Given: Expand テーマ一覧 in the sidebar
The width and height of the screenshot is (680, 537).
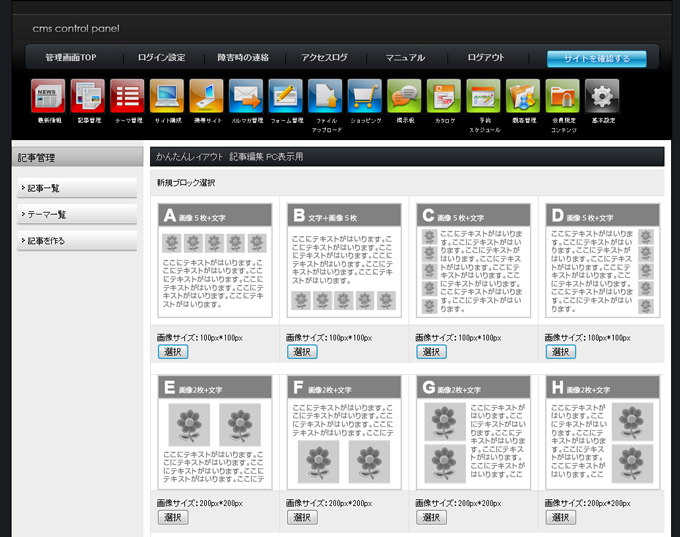Looking at the screenshot, I should [77, 214].
